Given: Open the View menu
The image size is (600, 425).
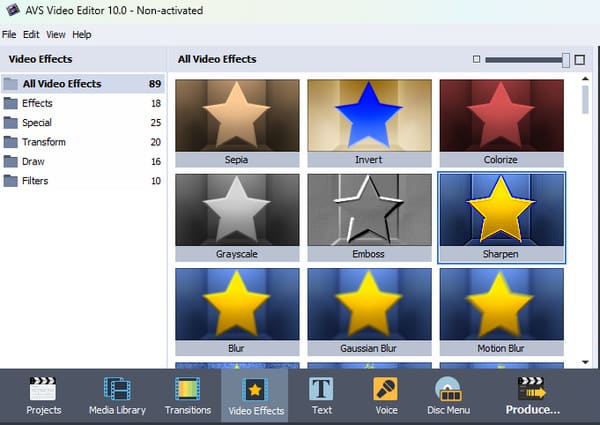Looking at the screenshot, I should 56,34.
